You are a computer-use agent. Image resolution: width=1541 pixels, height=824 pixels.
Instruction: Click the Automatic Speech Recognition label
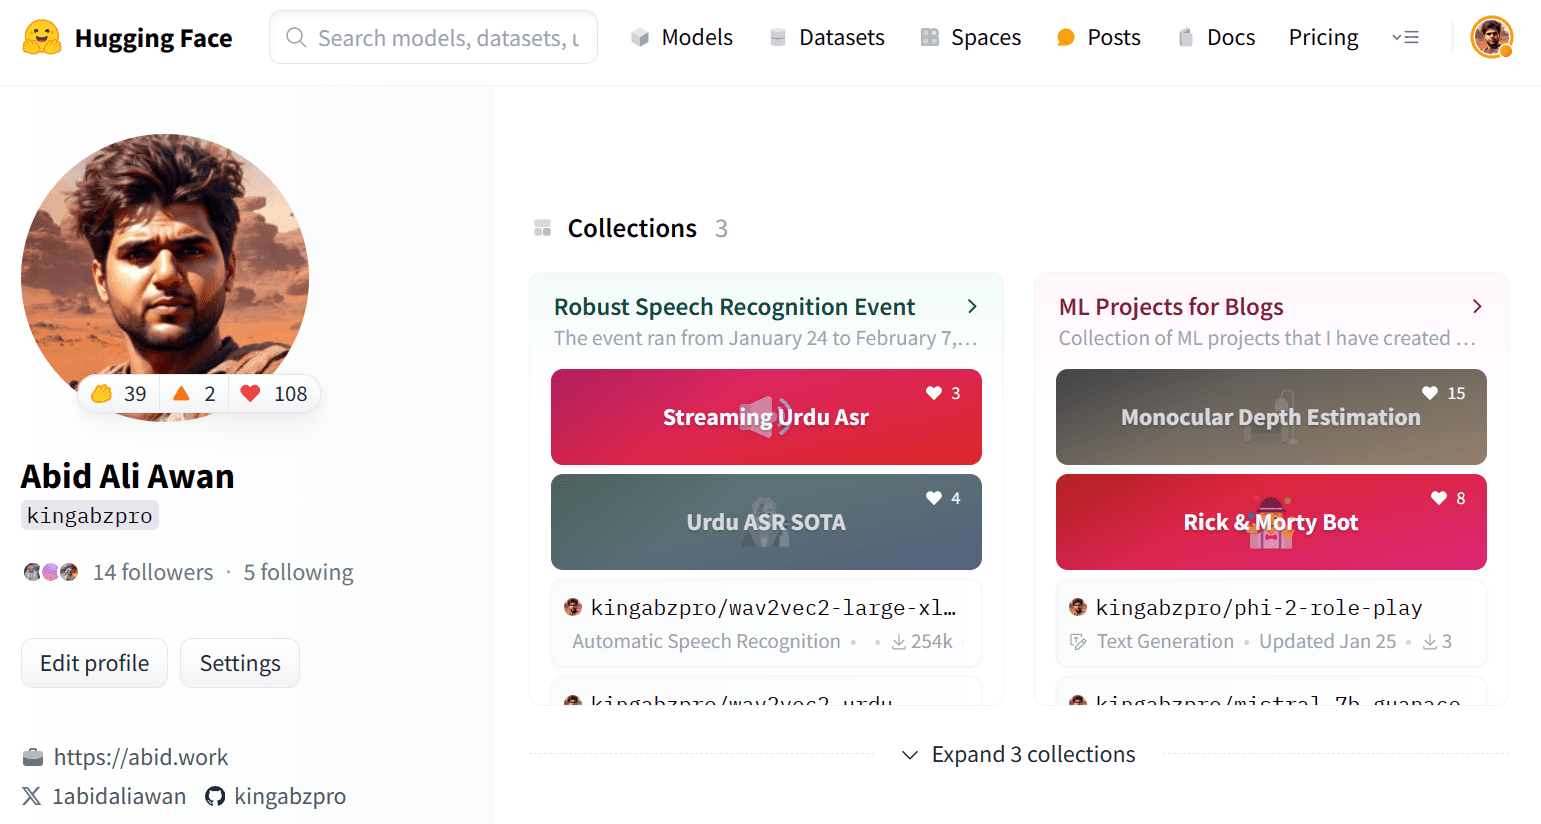[706, 642]
